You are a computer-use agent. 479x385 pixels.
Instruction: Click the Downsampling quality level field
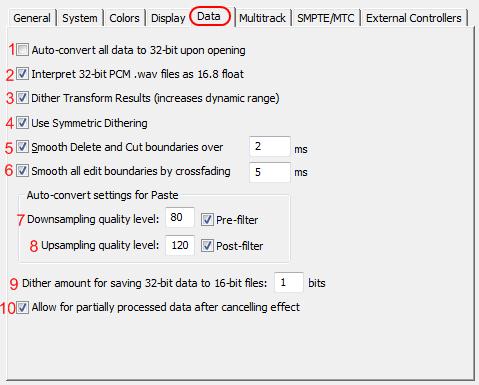tap(180, 217)
